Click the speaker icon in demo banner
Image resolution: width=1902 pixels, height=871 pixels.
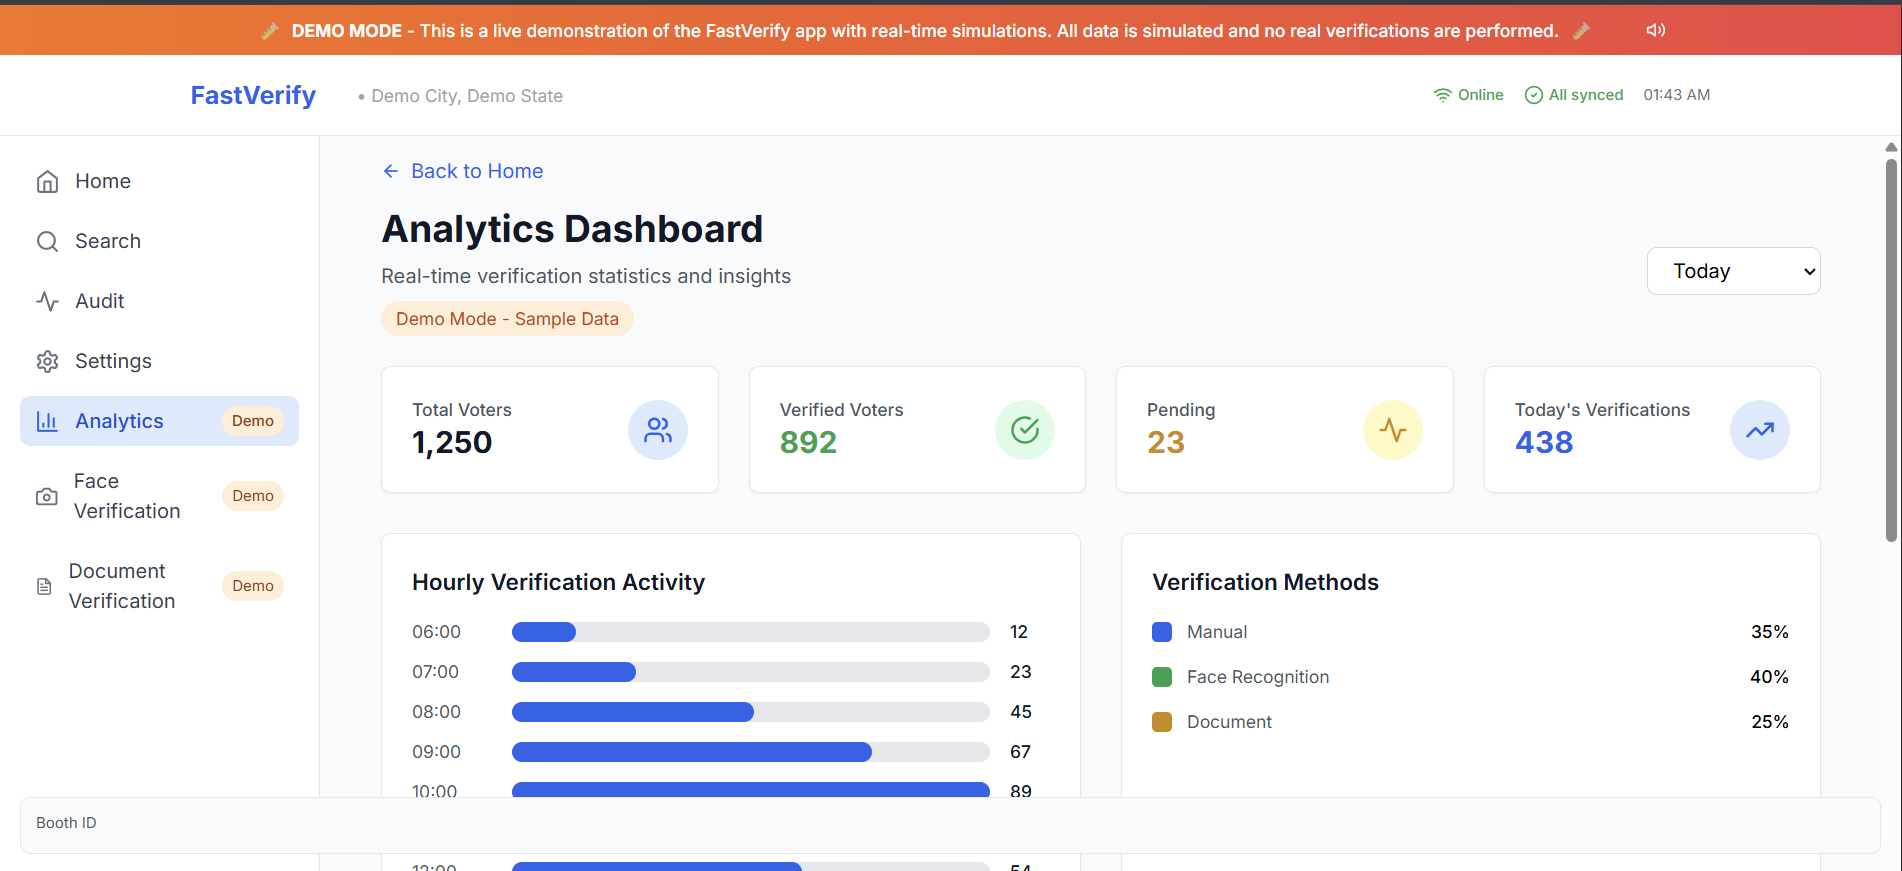[1656, 30]
